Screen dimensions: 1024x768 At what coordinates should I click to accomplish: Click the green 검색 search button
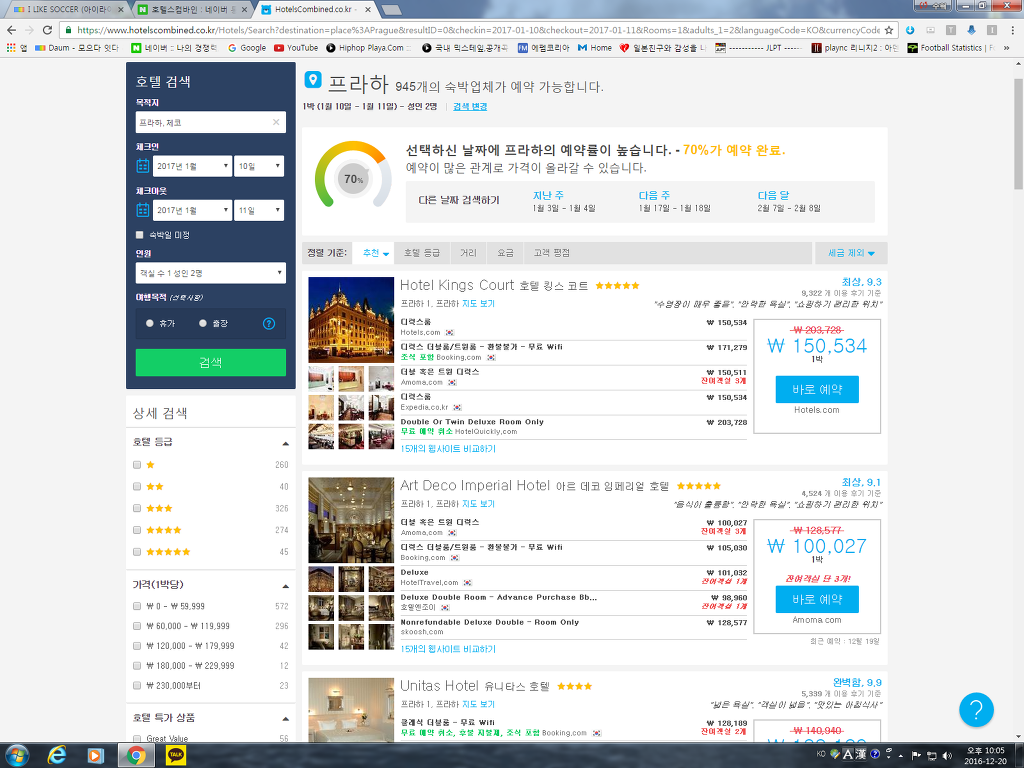211,362
